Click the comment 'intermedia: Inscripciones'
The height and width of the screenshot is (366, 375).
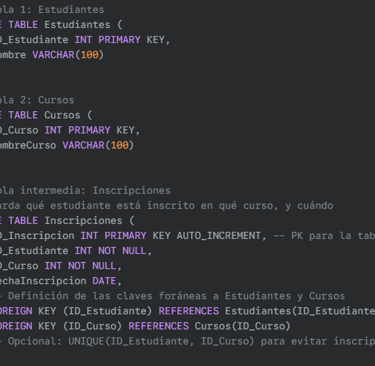(95, 190)
